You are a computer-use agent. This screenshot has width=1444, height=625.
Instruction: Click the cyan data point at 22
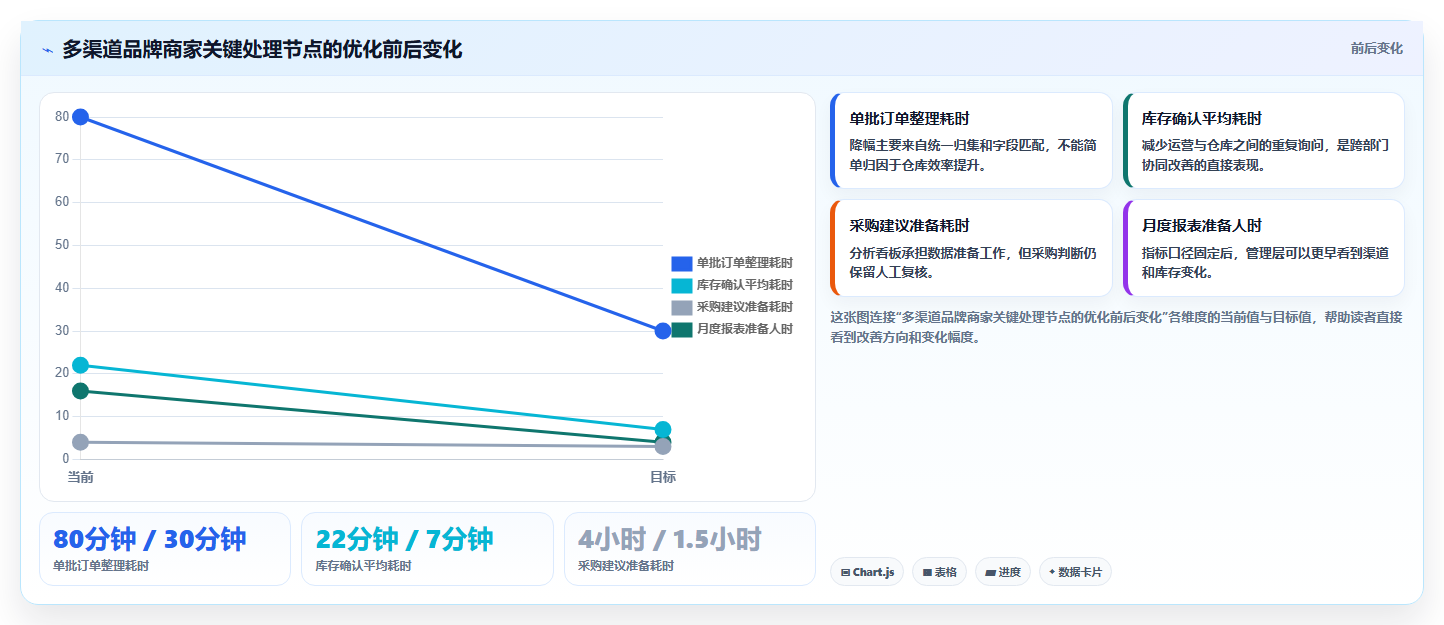(x=81, y=365)
